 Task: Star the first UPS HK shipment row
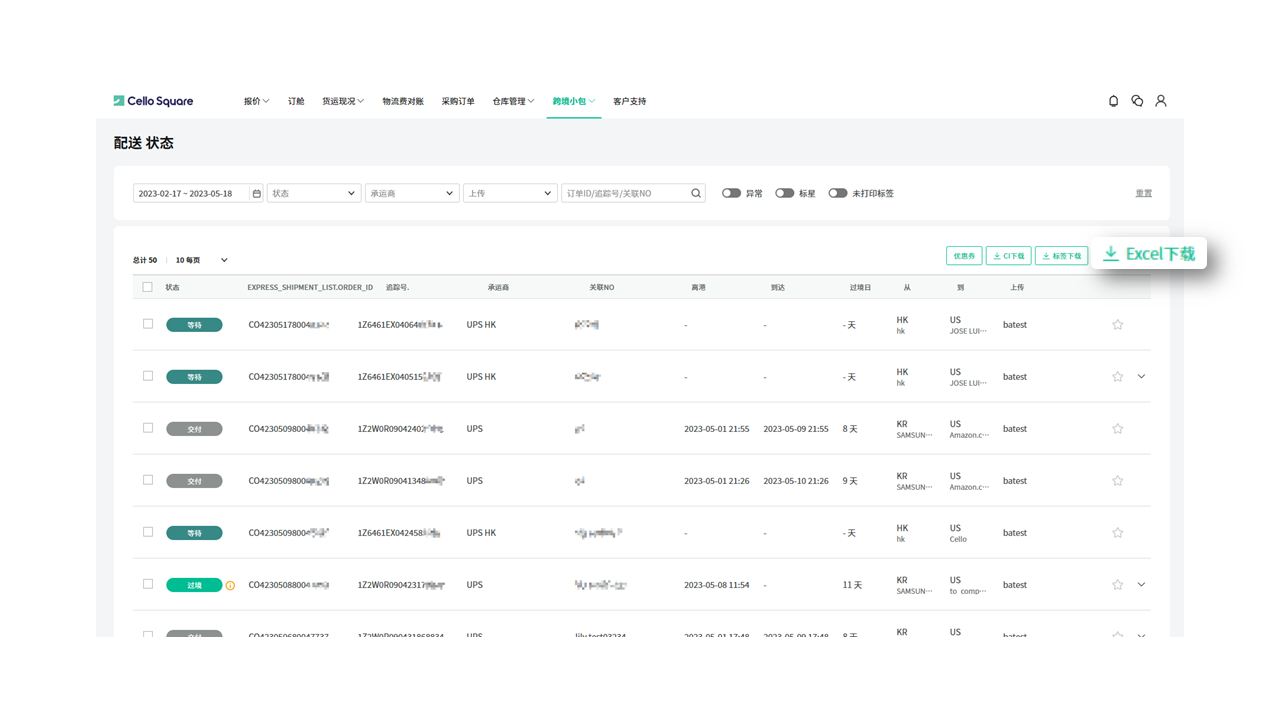pos(1118,325)
